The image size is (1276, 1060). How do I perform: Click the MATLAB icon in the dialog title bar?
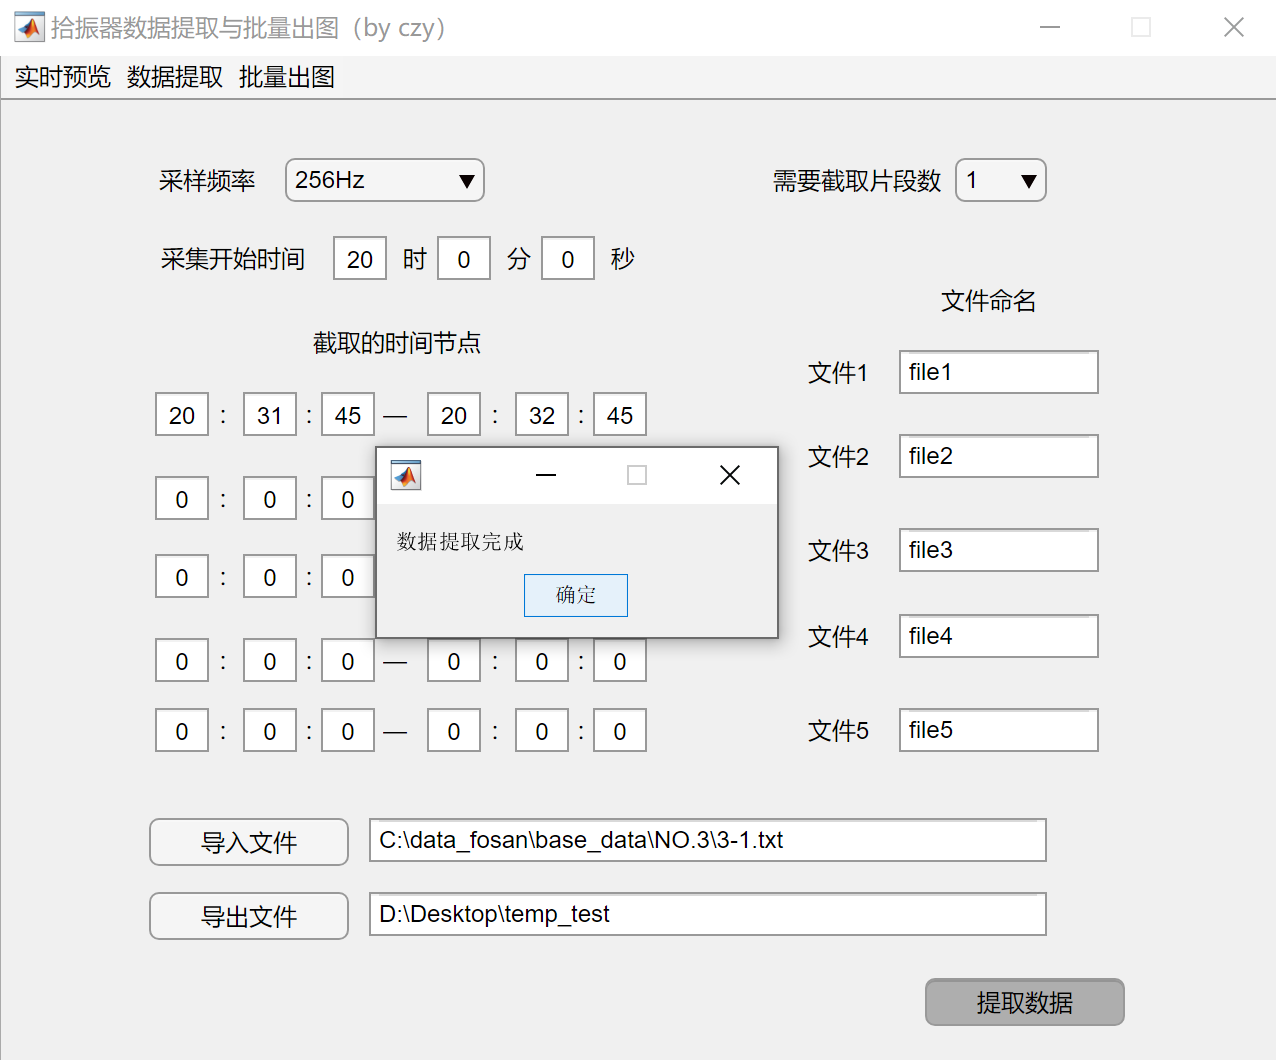[x=405, y=475]
